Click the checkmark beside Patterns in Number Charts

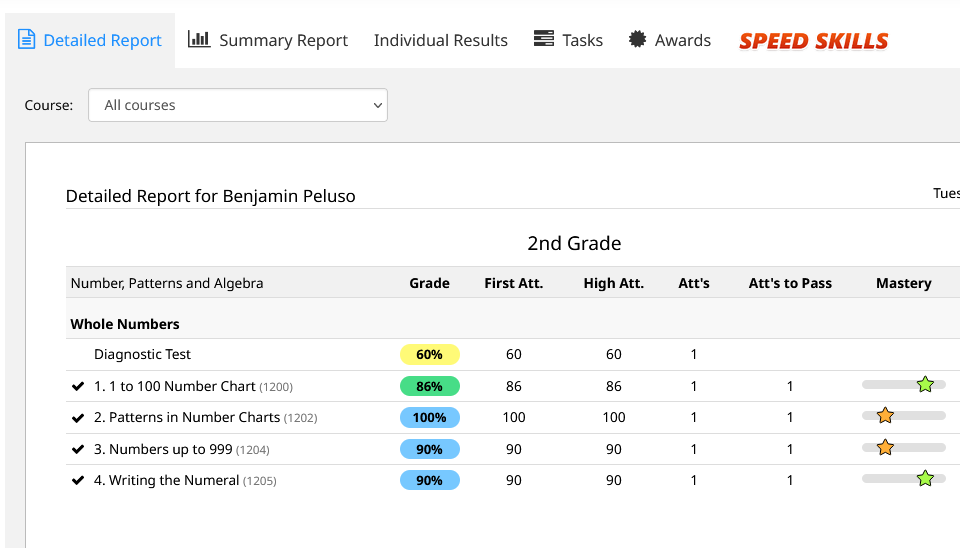pyautogui.click(x=78, y=418)
